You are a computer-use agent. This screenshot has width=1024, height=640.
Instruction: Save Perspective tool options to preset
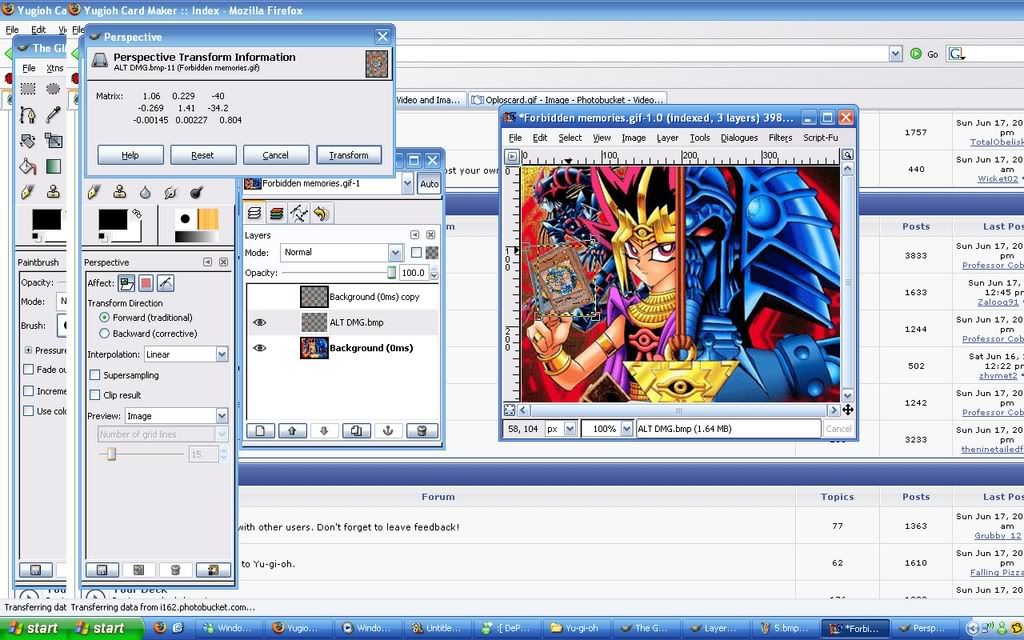[x=103, y=569]
